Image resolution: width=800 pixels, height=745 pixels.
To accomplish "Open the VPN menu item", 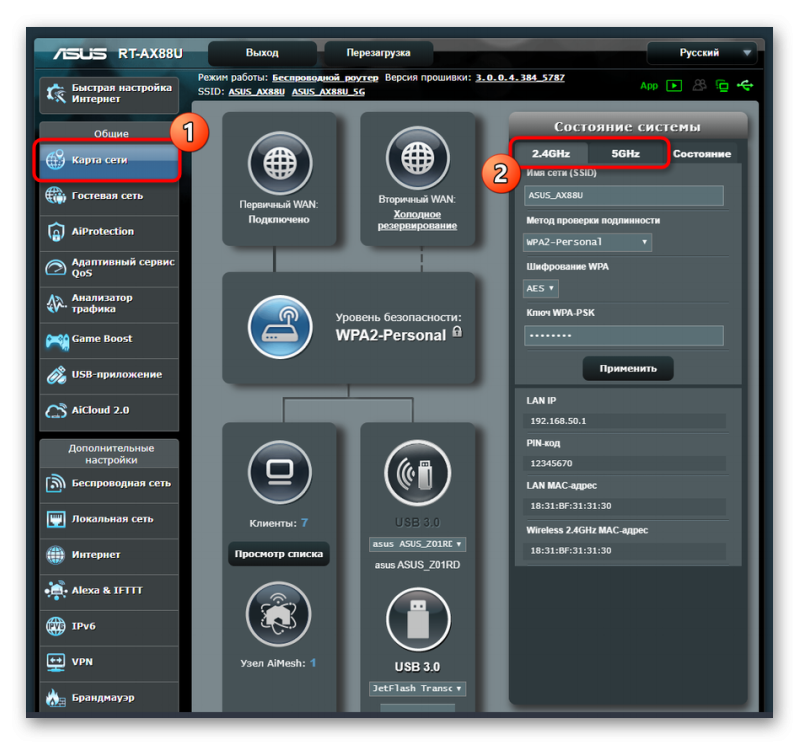I will [109, 662].
